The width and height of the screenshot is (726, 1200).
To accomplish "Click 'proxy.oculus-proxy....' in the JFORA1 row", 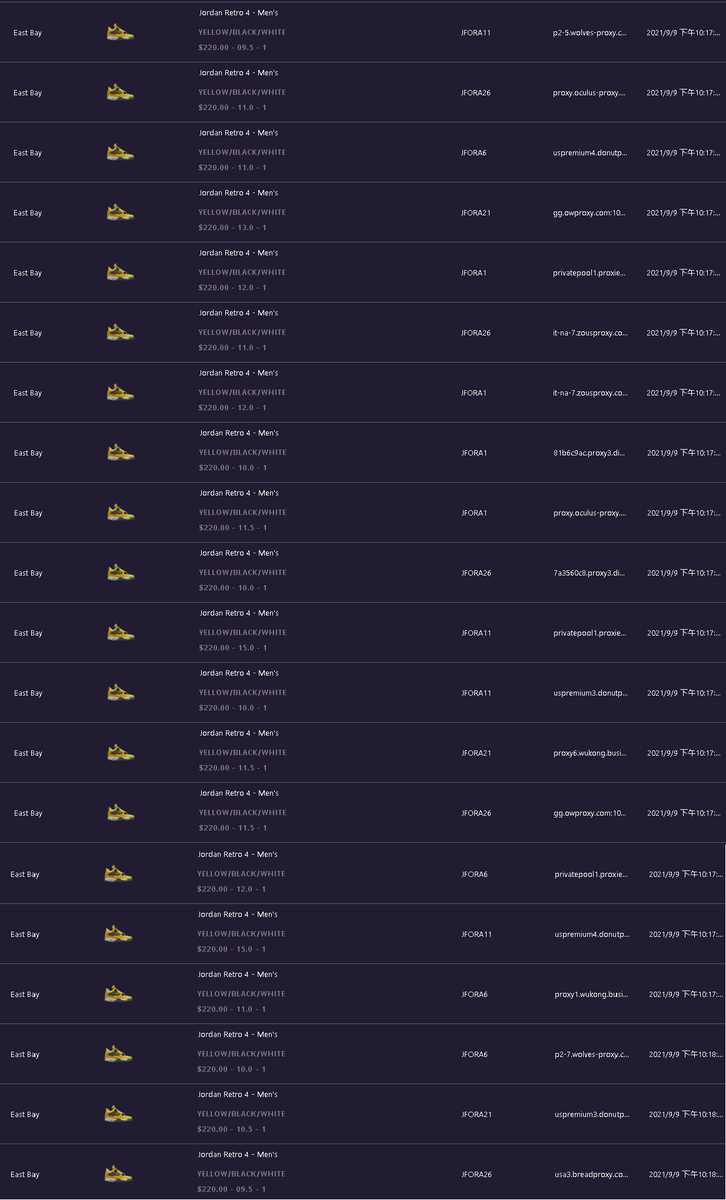I will coord(589,513).
